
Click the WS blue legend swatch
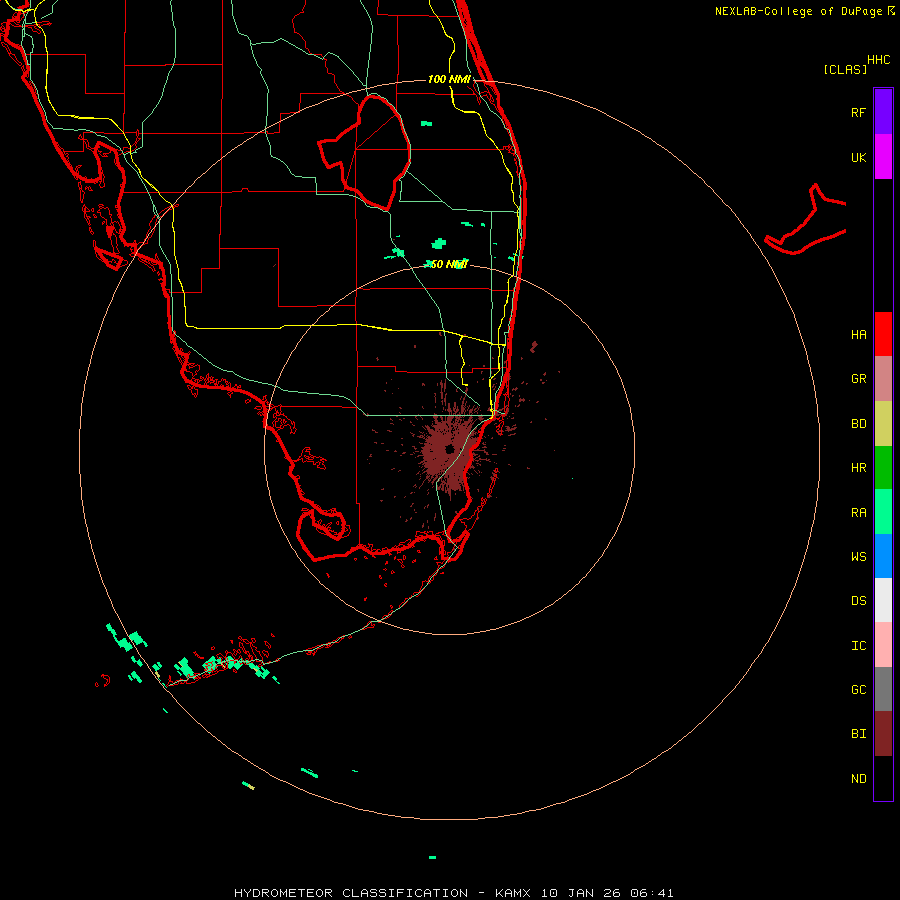pos(883,556)
